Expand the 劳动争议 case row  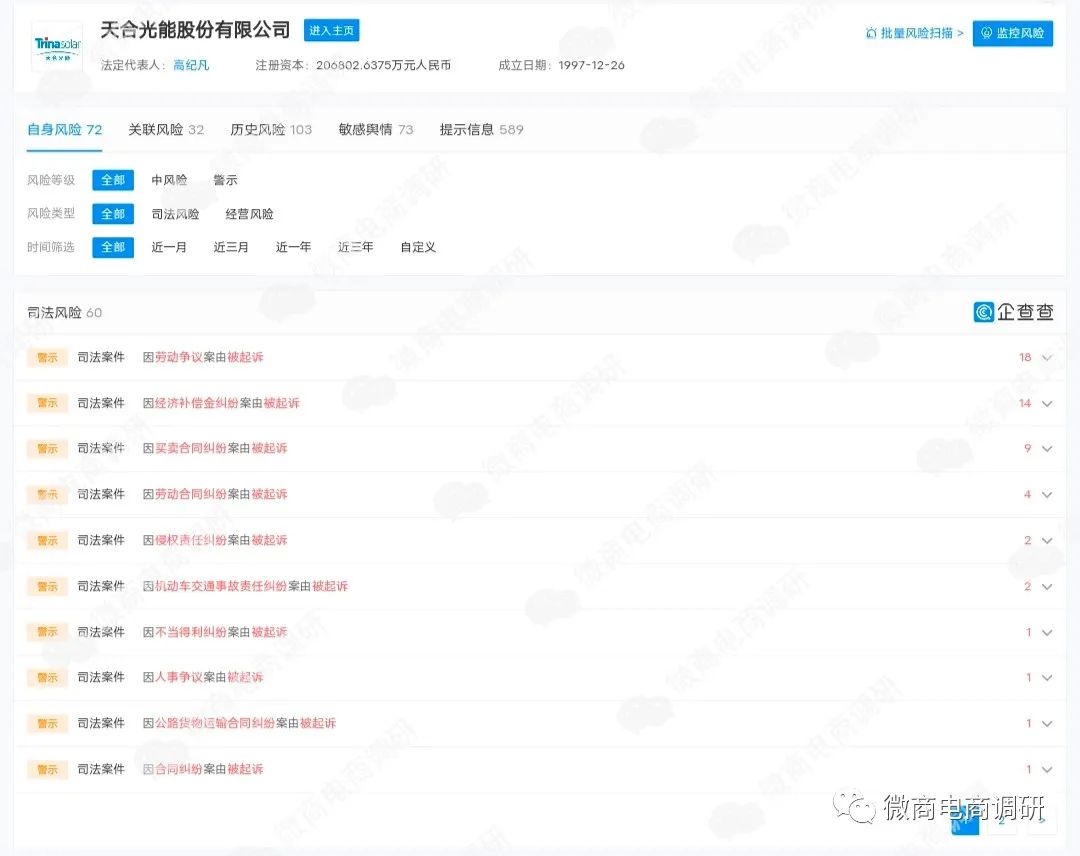[1046, 356]
